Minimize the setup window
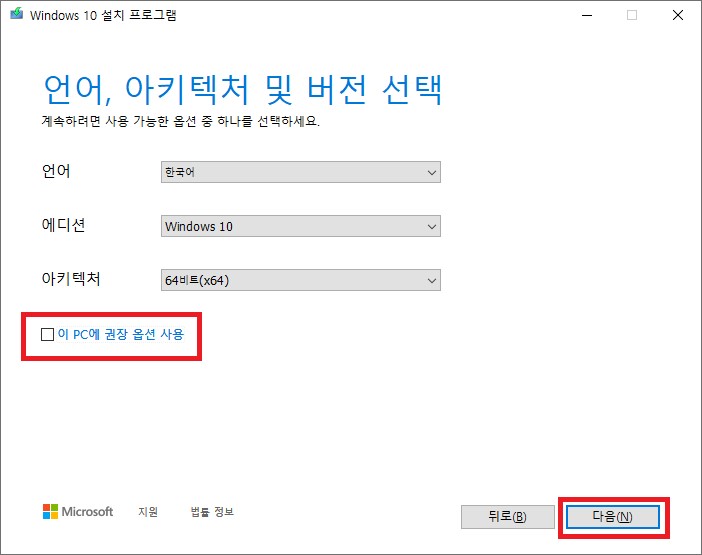 [587, 15]
